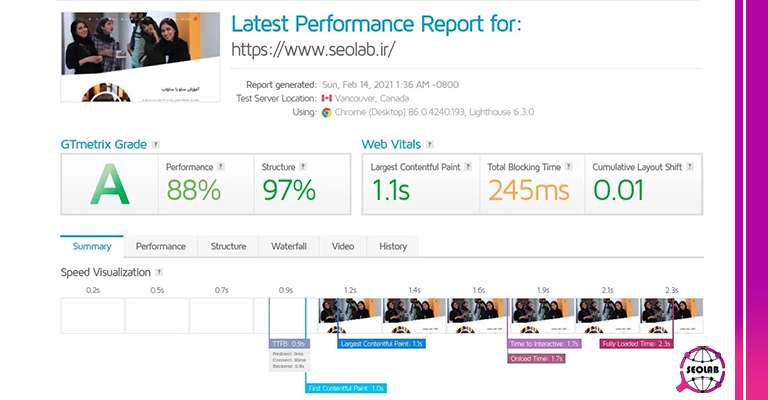Click the Structure score help icon
Image resolution: width=768 pixels, height=400 pixels.
(x=303, y=166)
